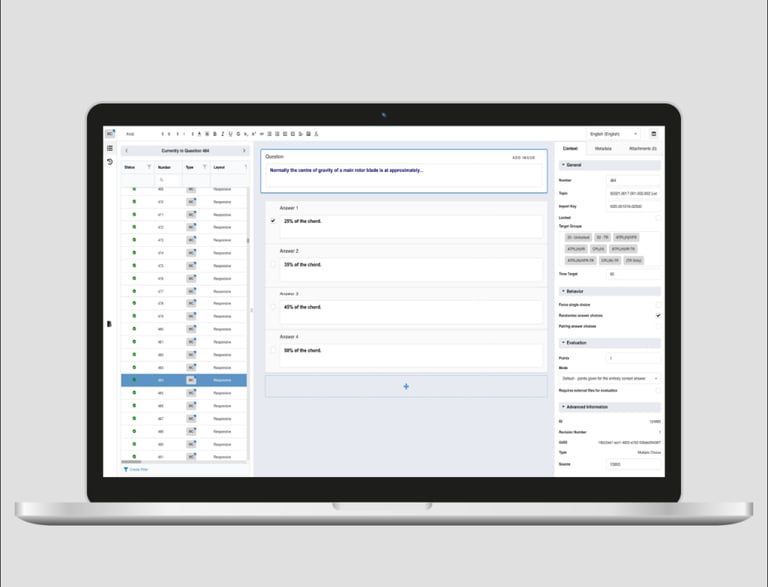Add a new answer with the plus button
The width and height of the screenshot is (768, 587).
(x=406, y=387)
